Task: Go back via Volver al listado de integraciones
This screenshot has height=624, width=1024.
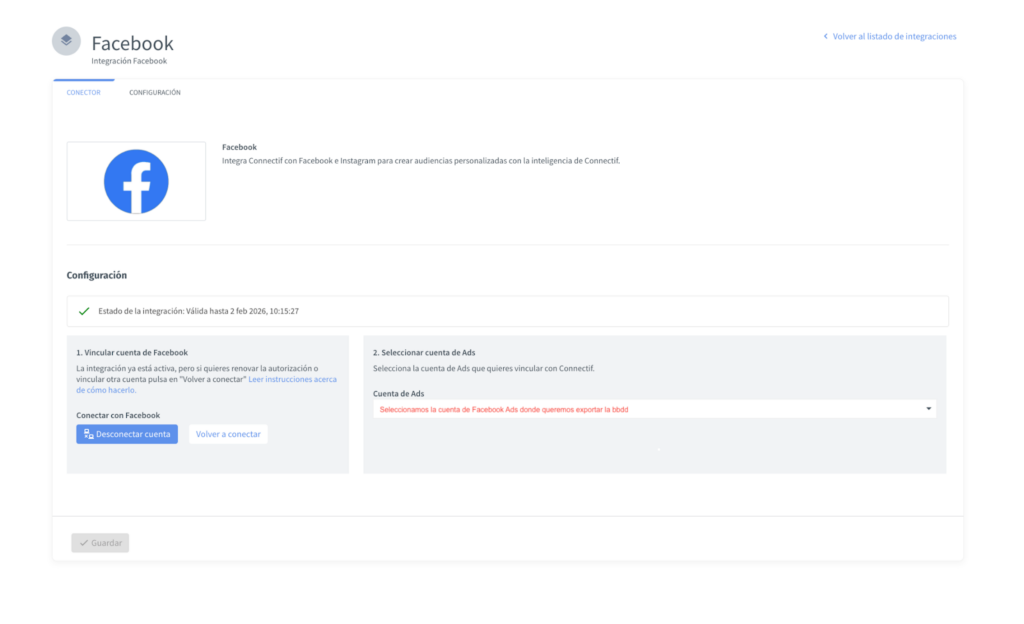Action: pyautogui.click(x=894, y=37)
